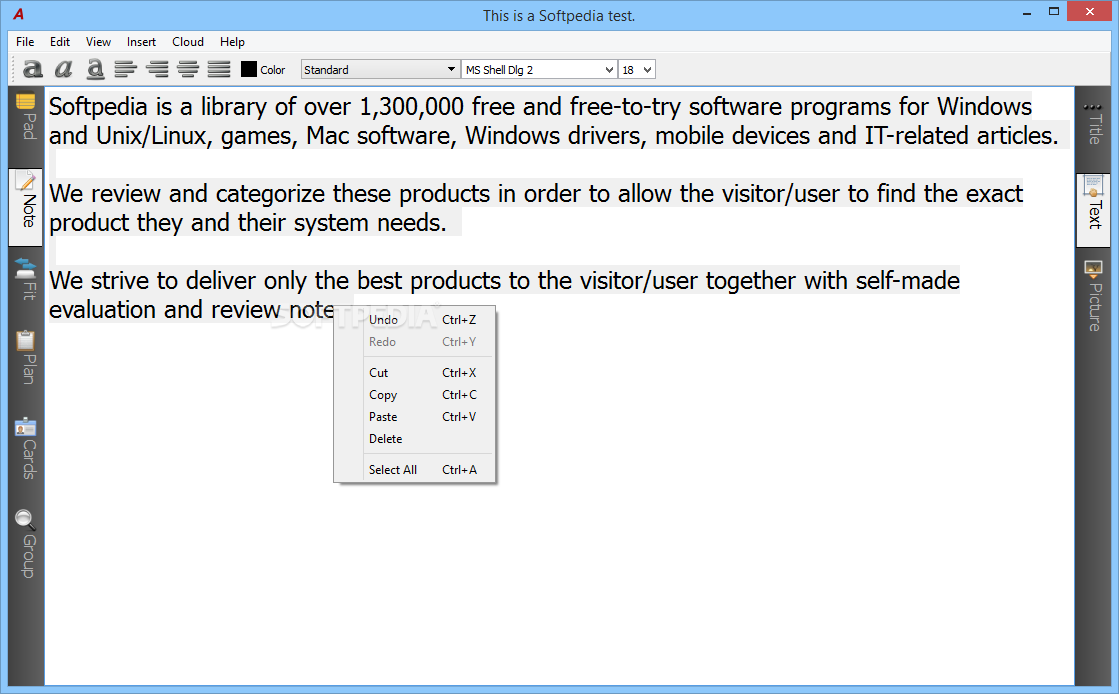Viewport: 1119px width, 694px height.
Task: Click the red A application icon
Action: pos(19,14)
